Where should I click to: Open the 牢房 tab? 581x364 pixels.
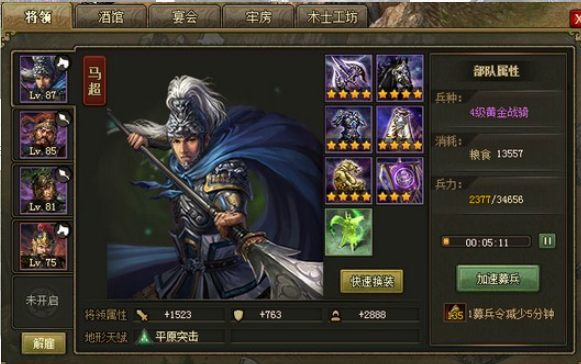click(258, 17)
